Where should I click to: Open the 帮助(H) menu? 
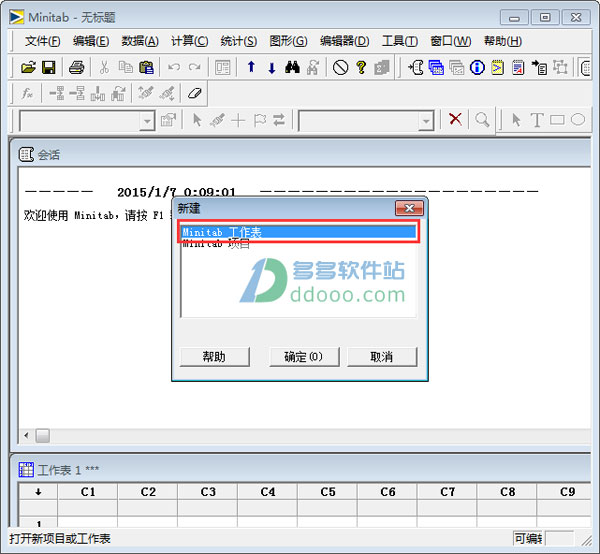502,41
